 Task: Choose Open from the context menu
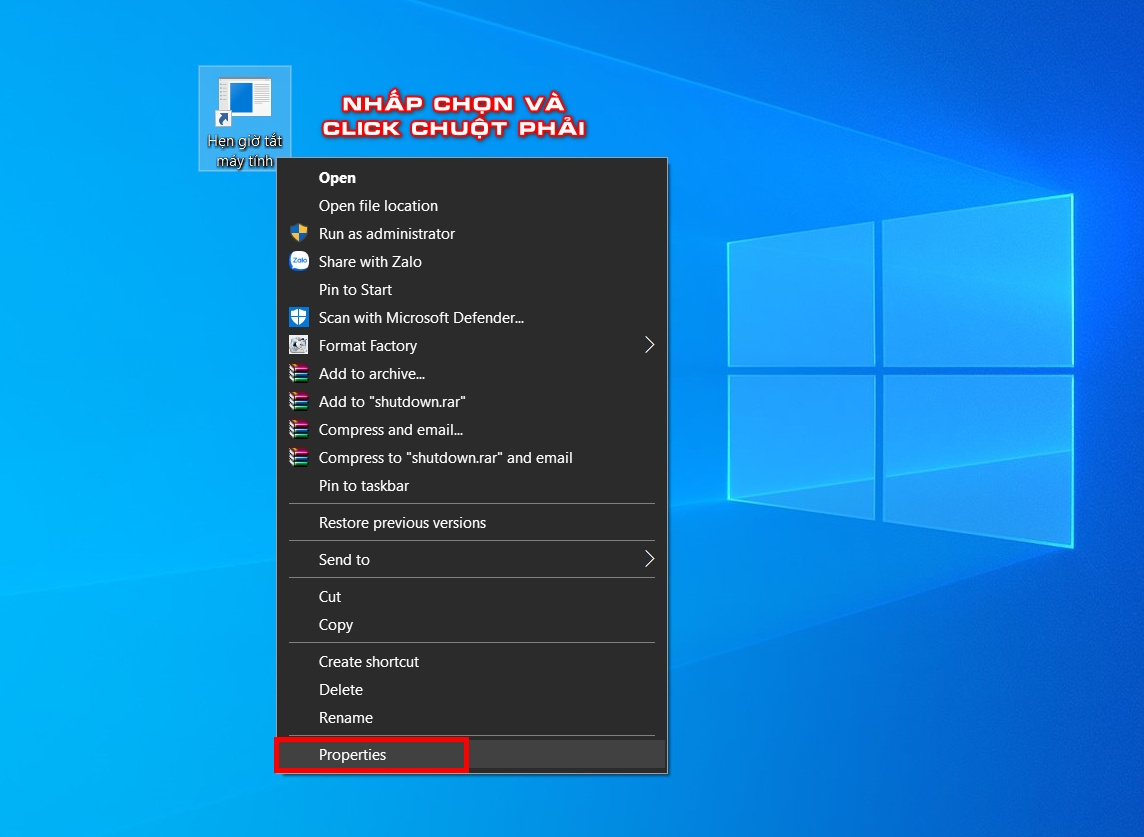tap(472, 177)
